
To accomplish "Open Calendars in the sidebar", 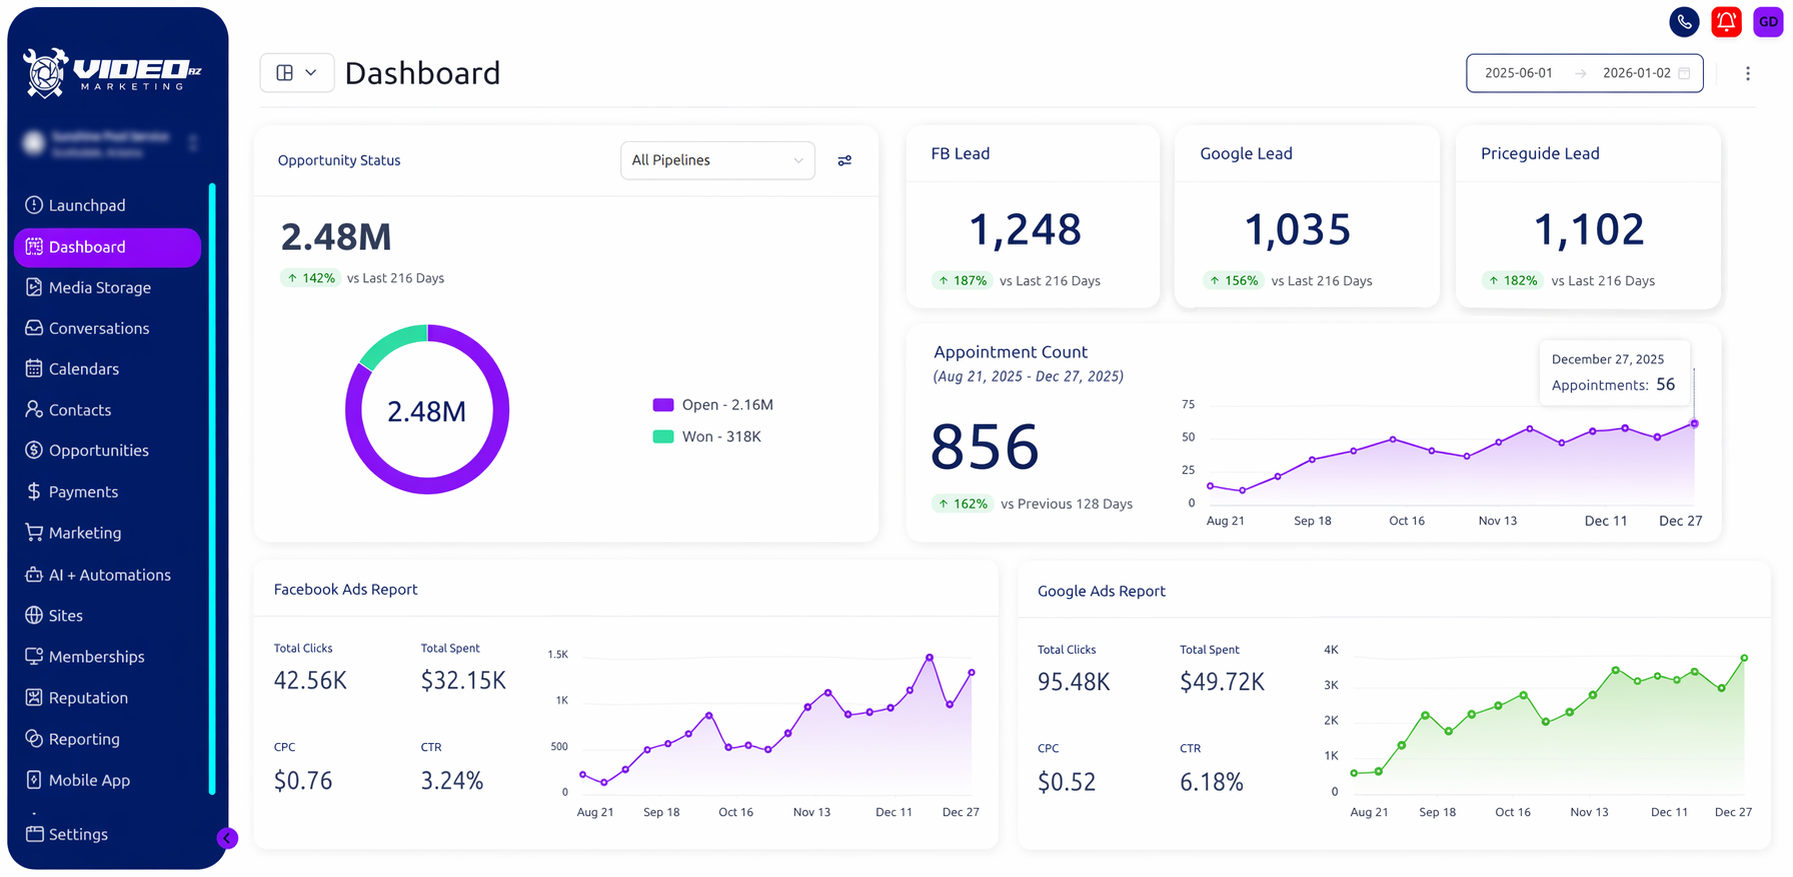I will point(108,369).
